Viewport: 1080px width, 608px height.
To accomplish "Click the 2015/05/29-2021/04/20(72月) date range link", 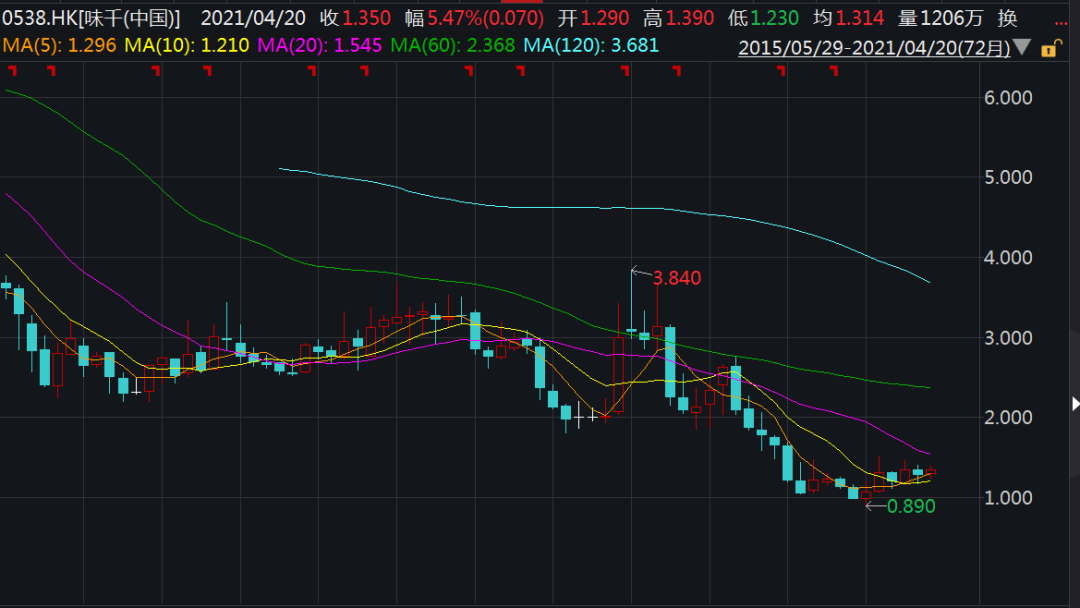I will point(874,48).
